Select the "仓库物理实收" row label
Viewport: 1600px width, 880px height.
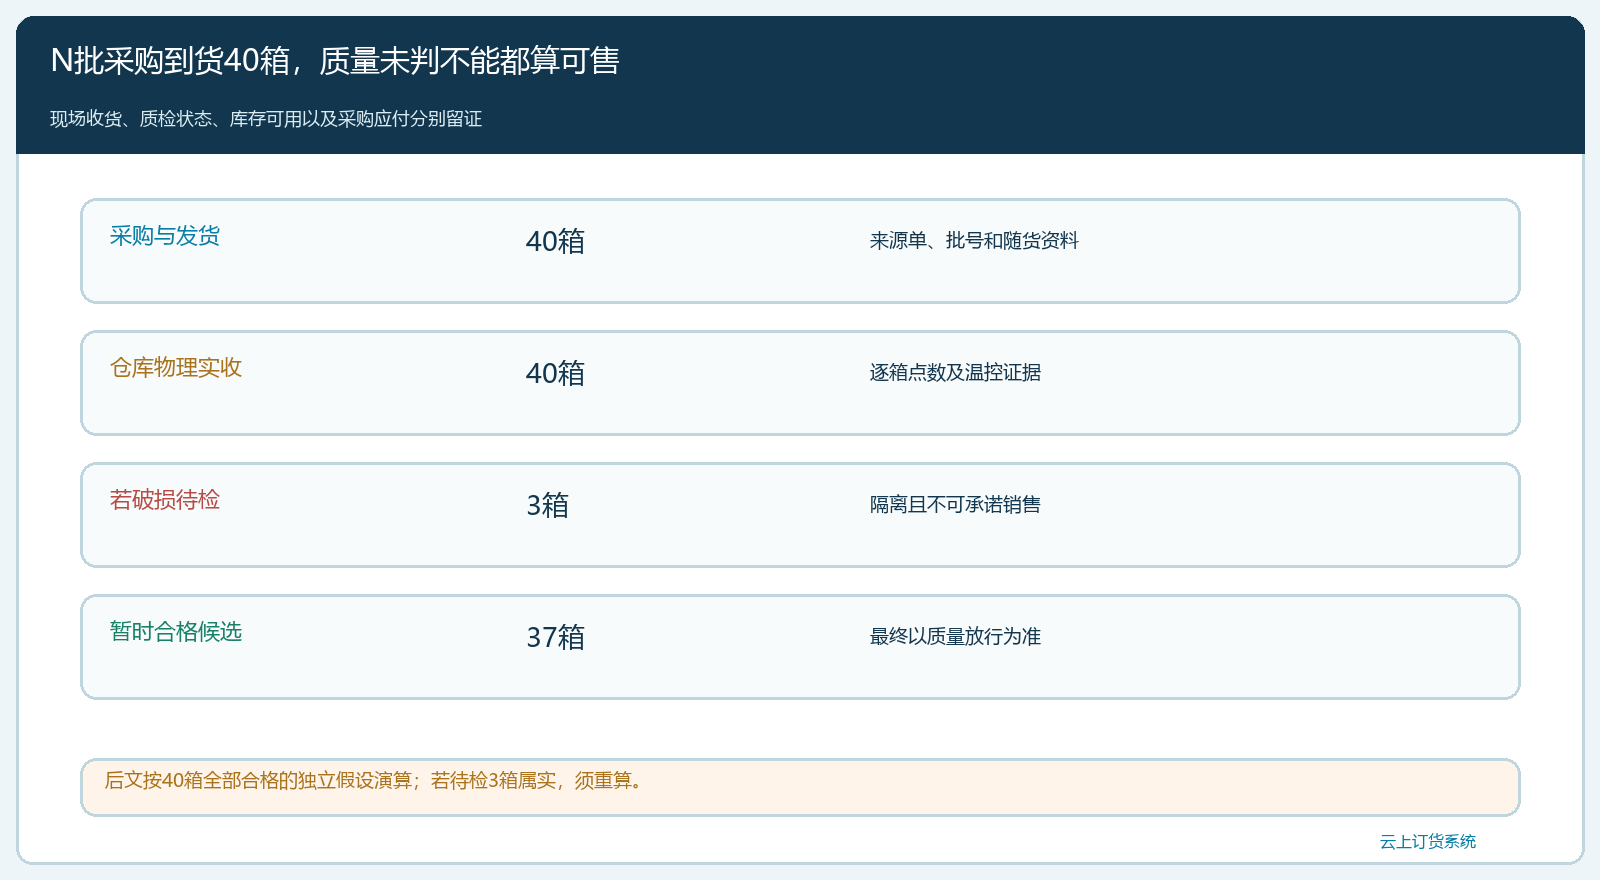pyautogui.click(x=176, y=368)
